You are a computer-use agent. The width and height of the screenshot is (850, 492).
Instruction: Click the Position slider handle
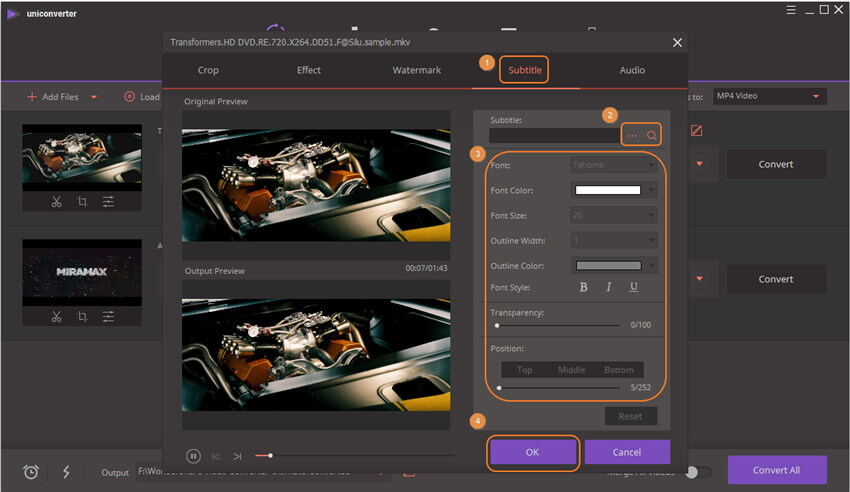point(499,388)
